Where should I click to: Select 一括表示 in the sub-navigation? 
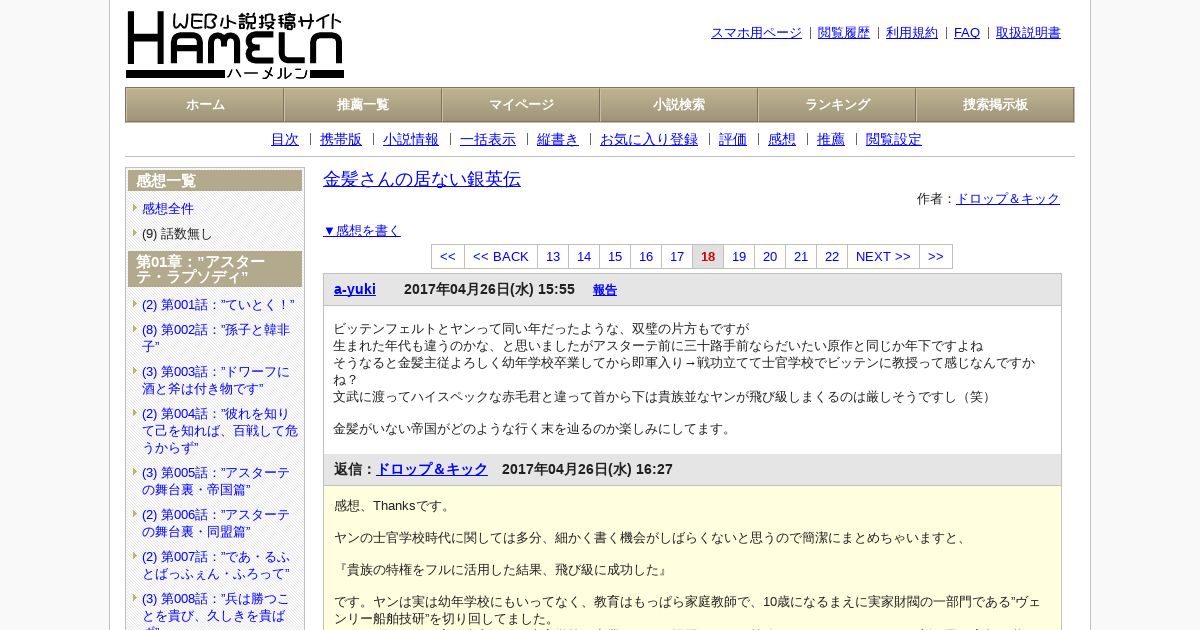(488, 139)
